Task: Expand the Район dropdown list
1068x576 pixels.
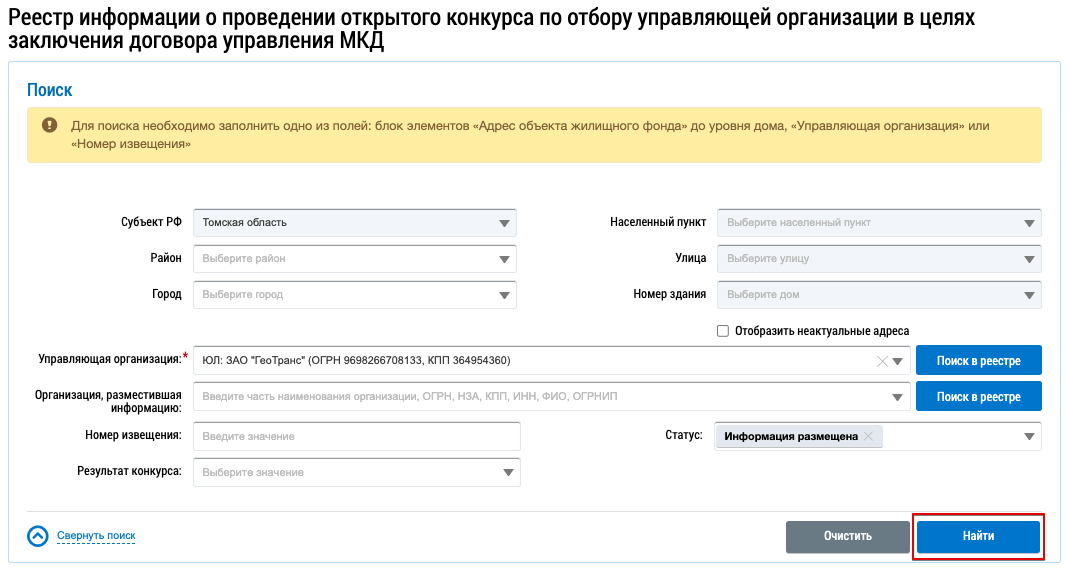Action: point(504,259)
